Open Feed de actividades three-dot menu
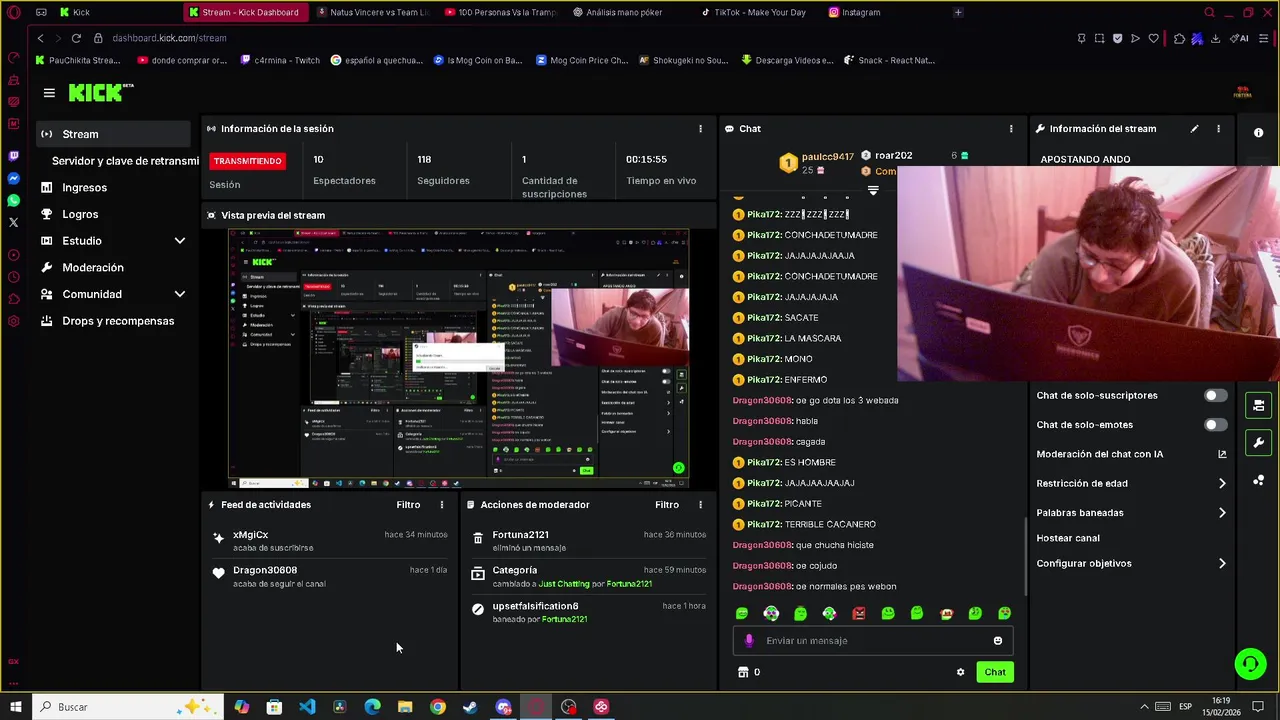This screenshot has height=720, width=1280. [441, 505]
